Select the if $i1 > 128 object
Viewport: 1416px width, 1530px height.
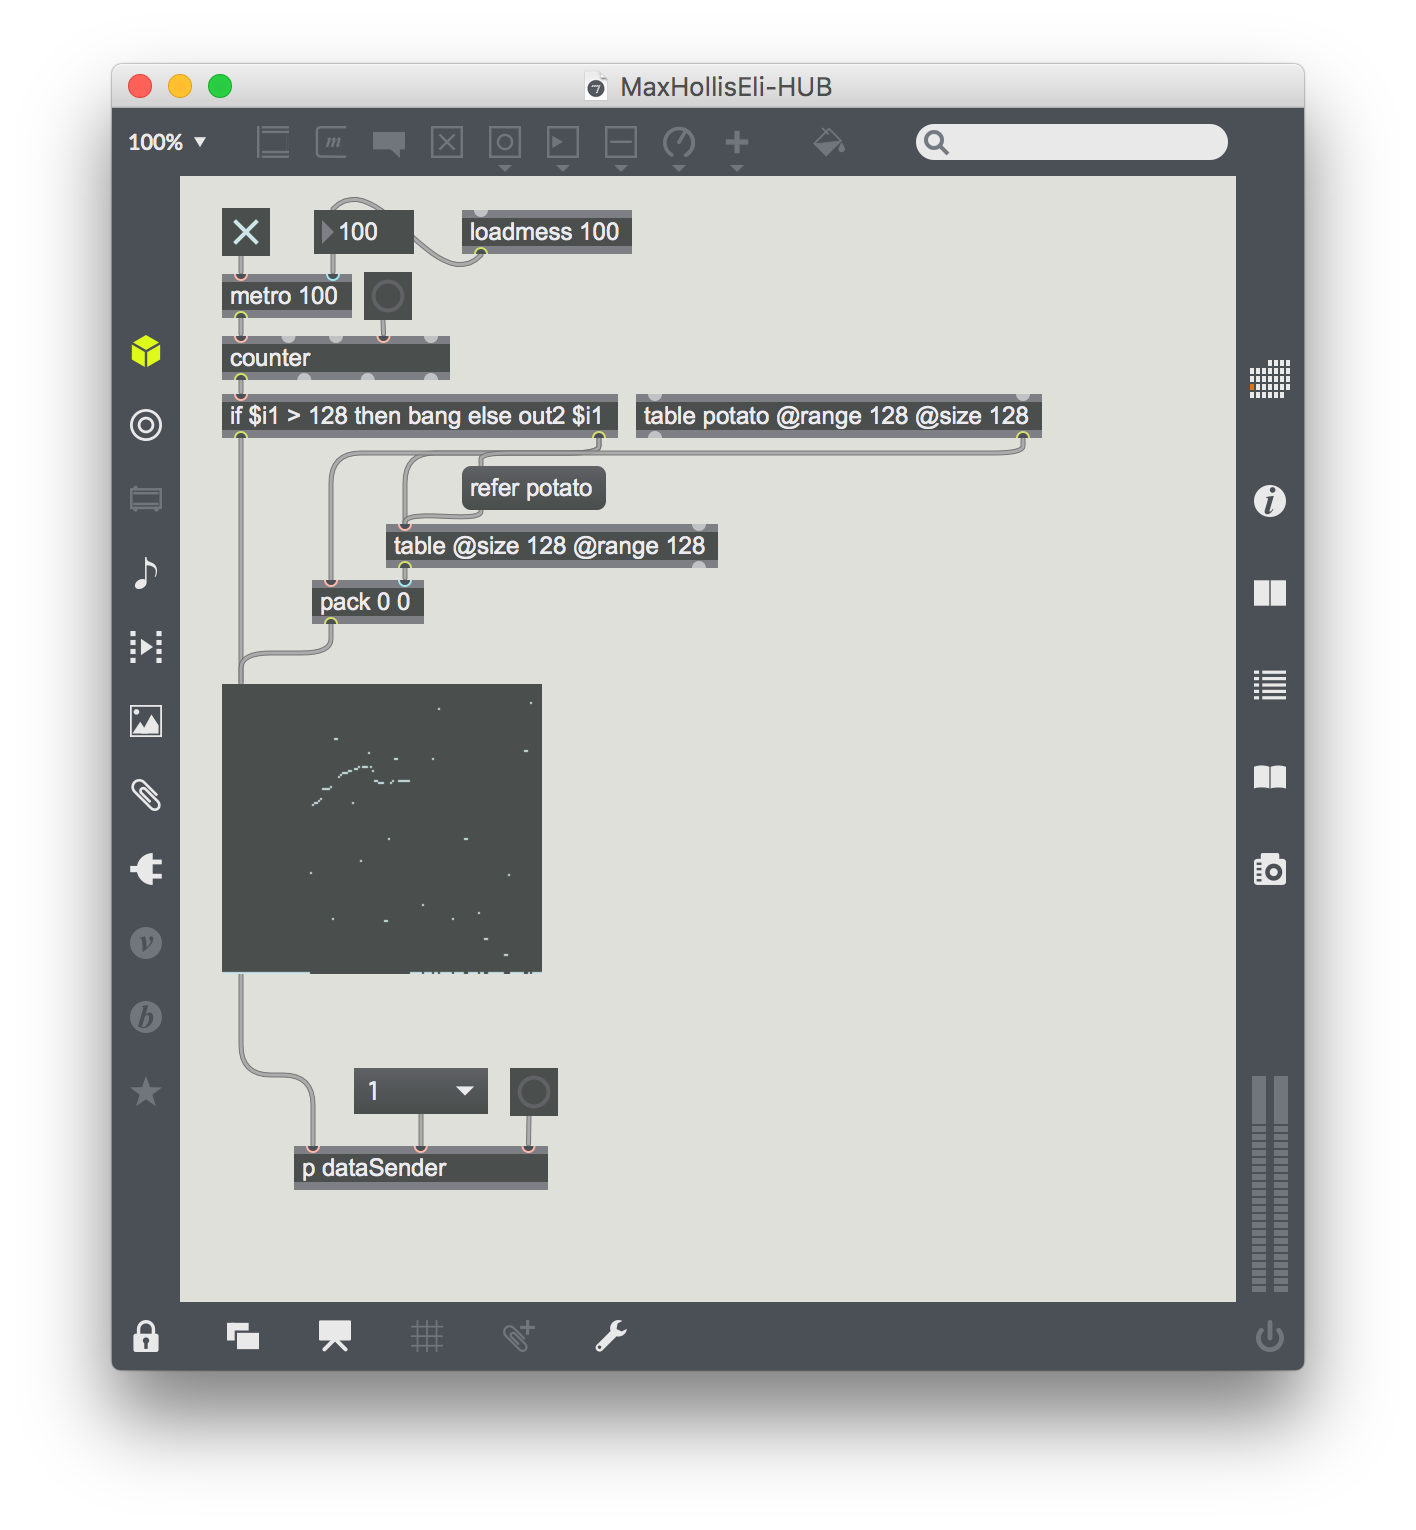click(x=420, y=416)
